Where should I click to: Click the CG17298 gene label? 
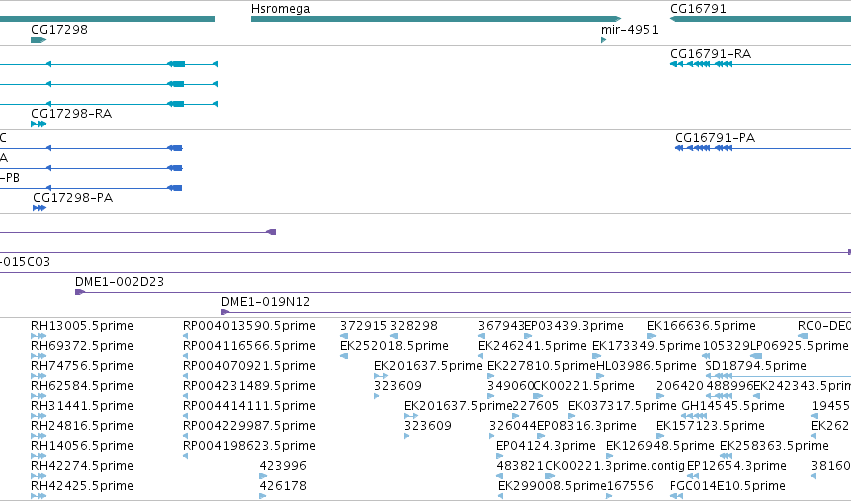click(59, 29)
